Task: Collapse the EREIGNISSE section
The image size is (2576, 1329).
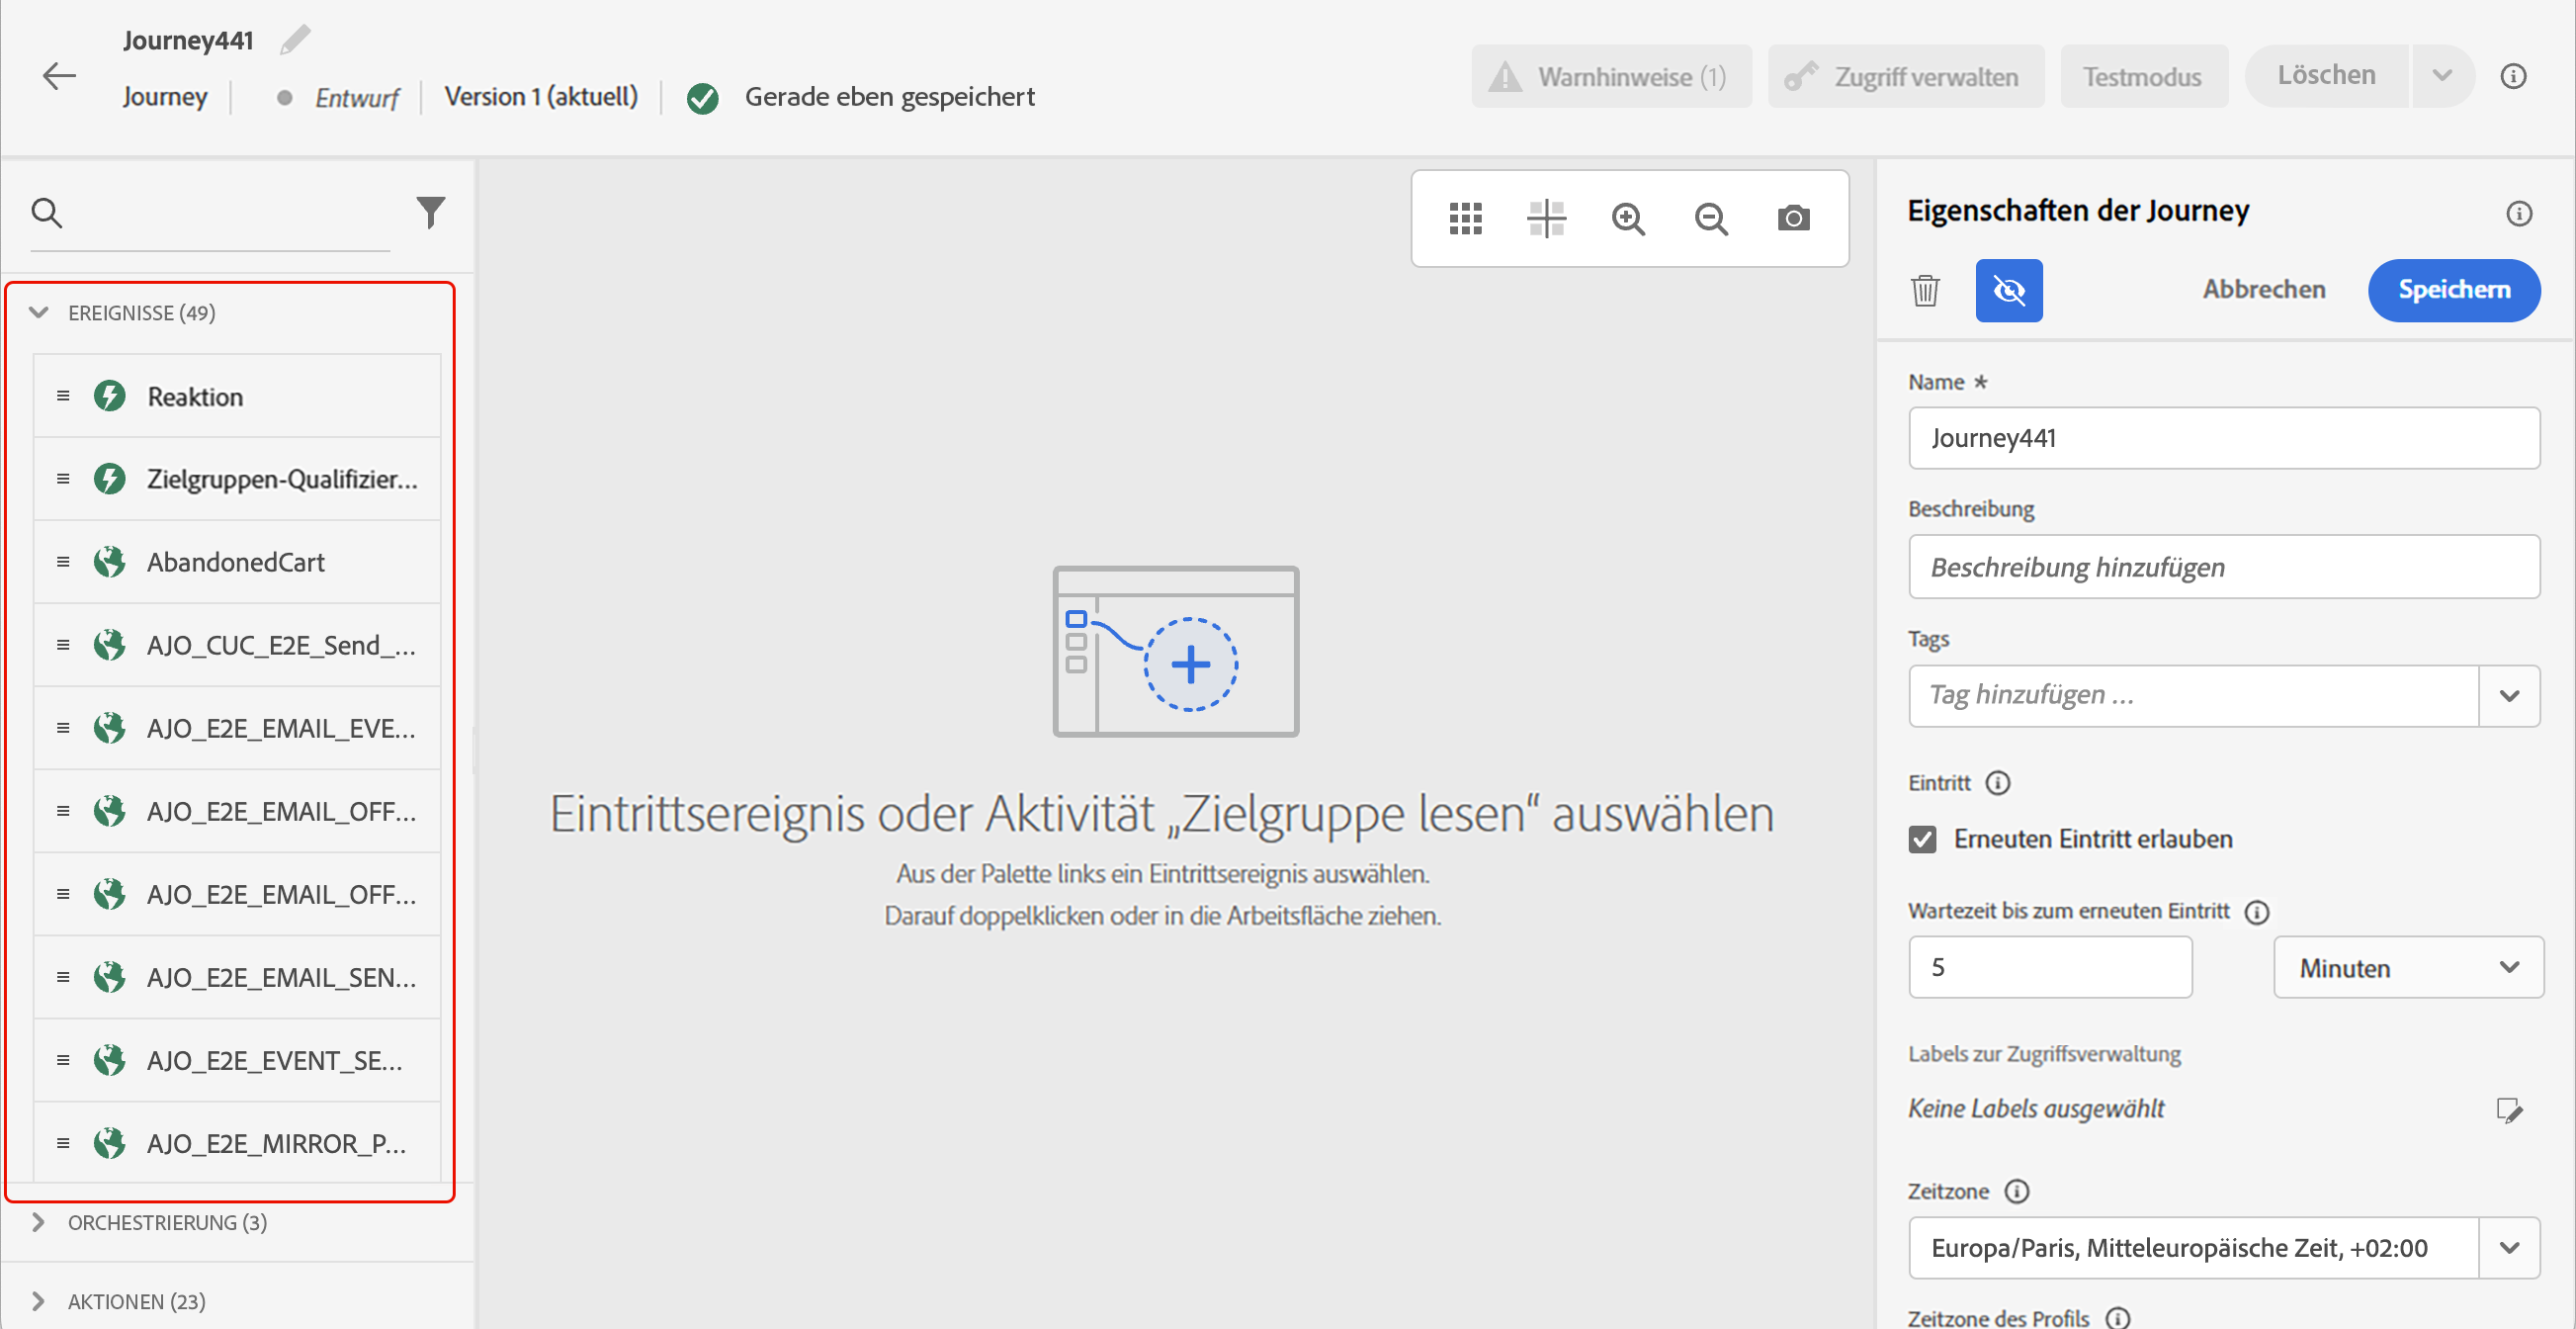Action: click(39, 313)
